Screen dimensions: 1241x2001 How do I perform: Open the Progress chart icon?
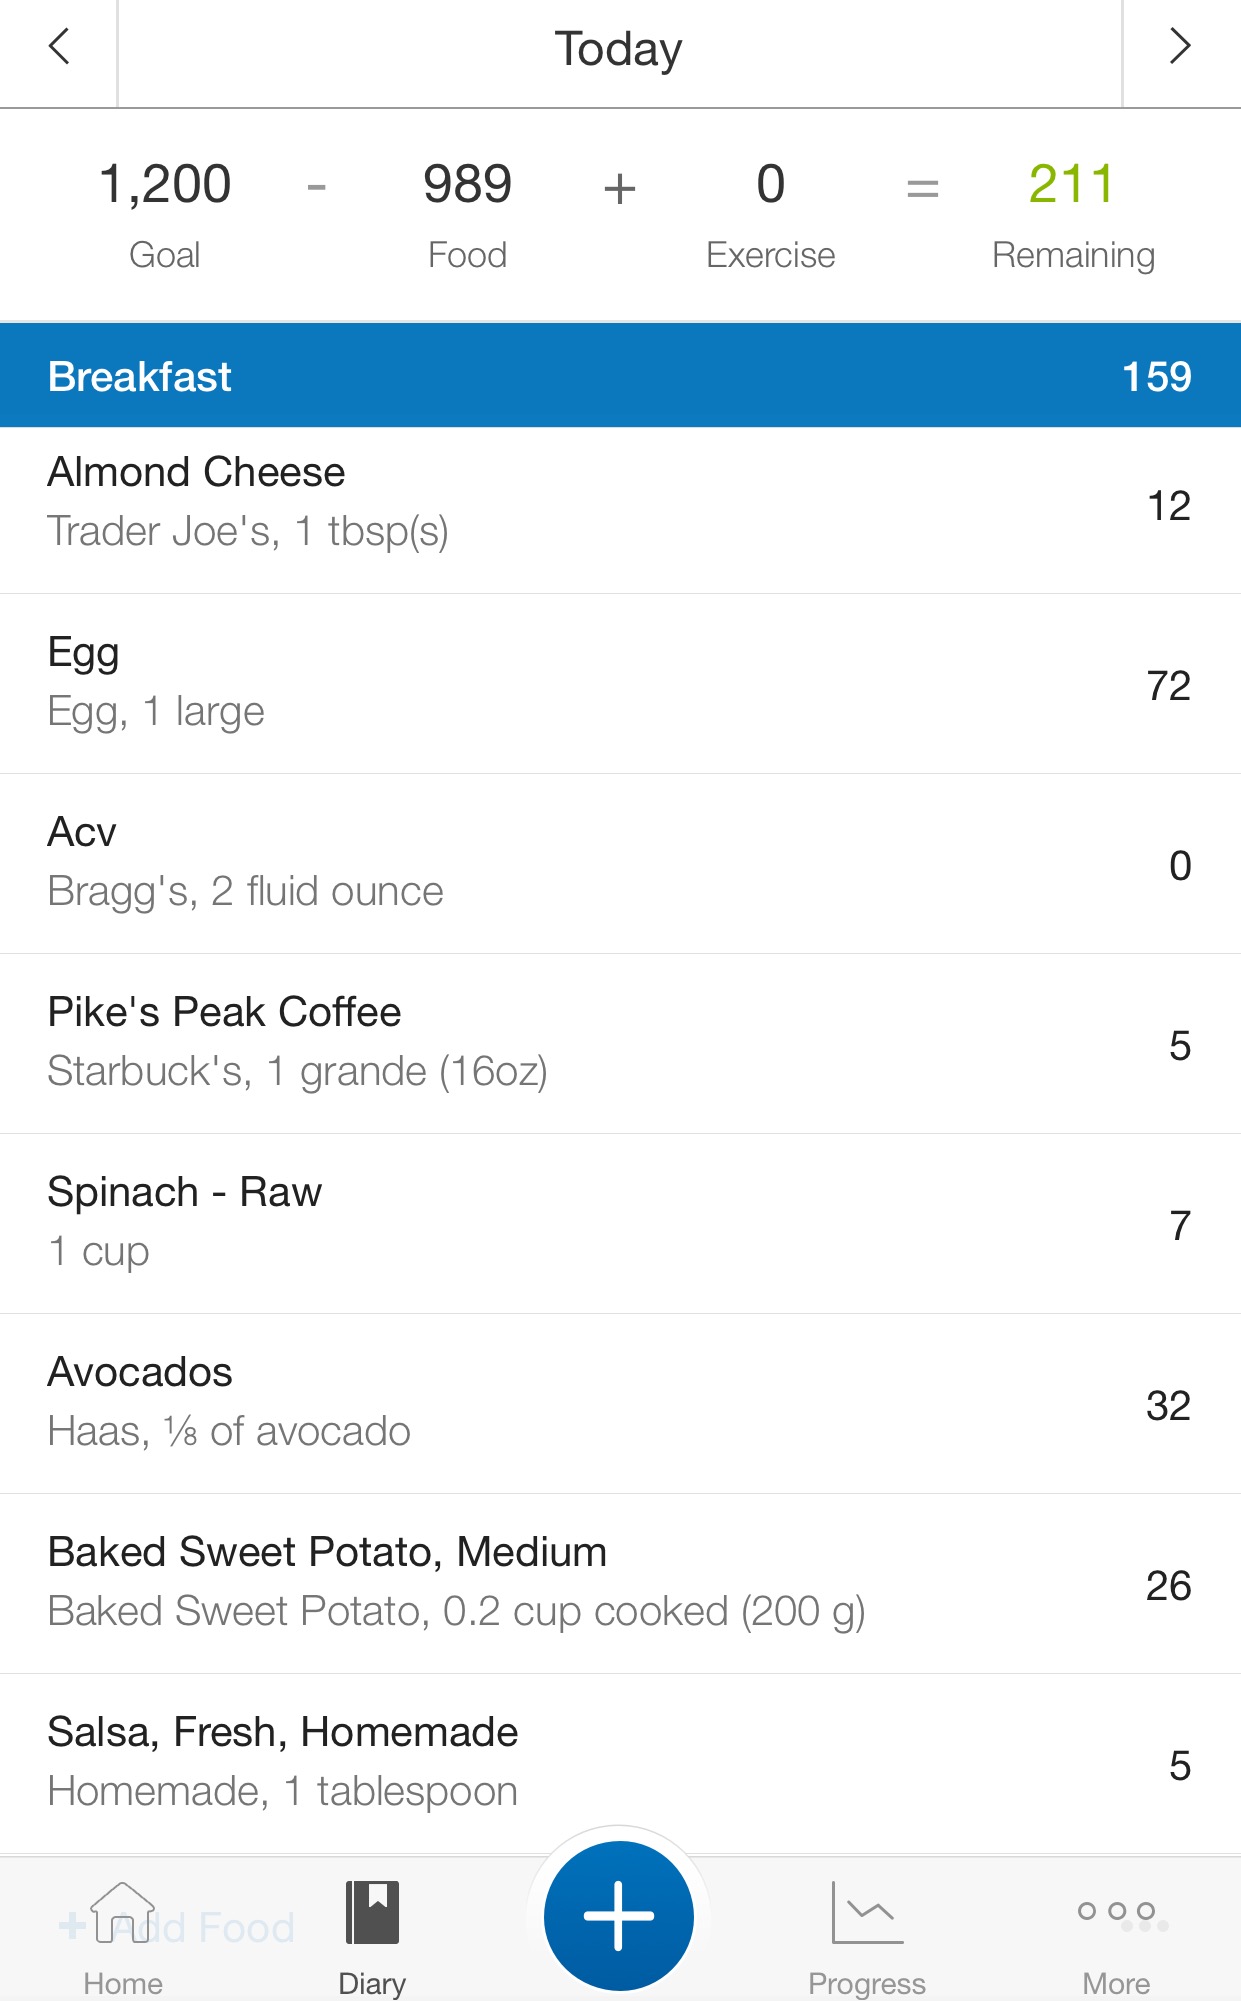pyautogui.click(x=866, y=1912)
